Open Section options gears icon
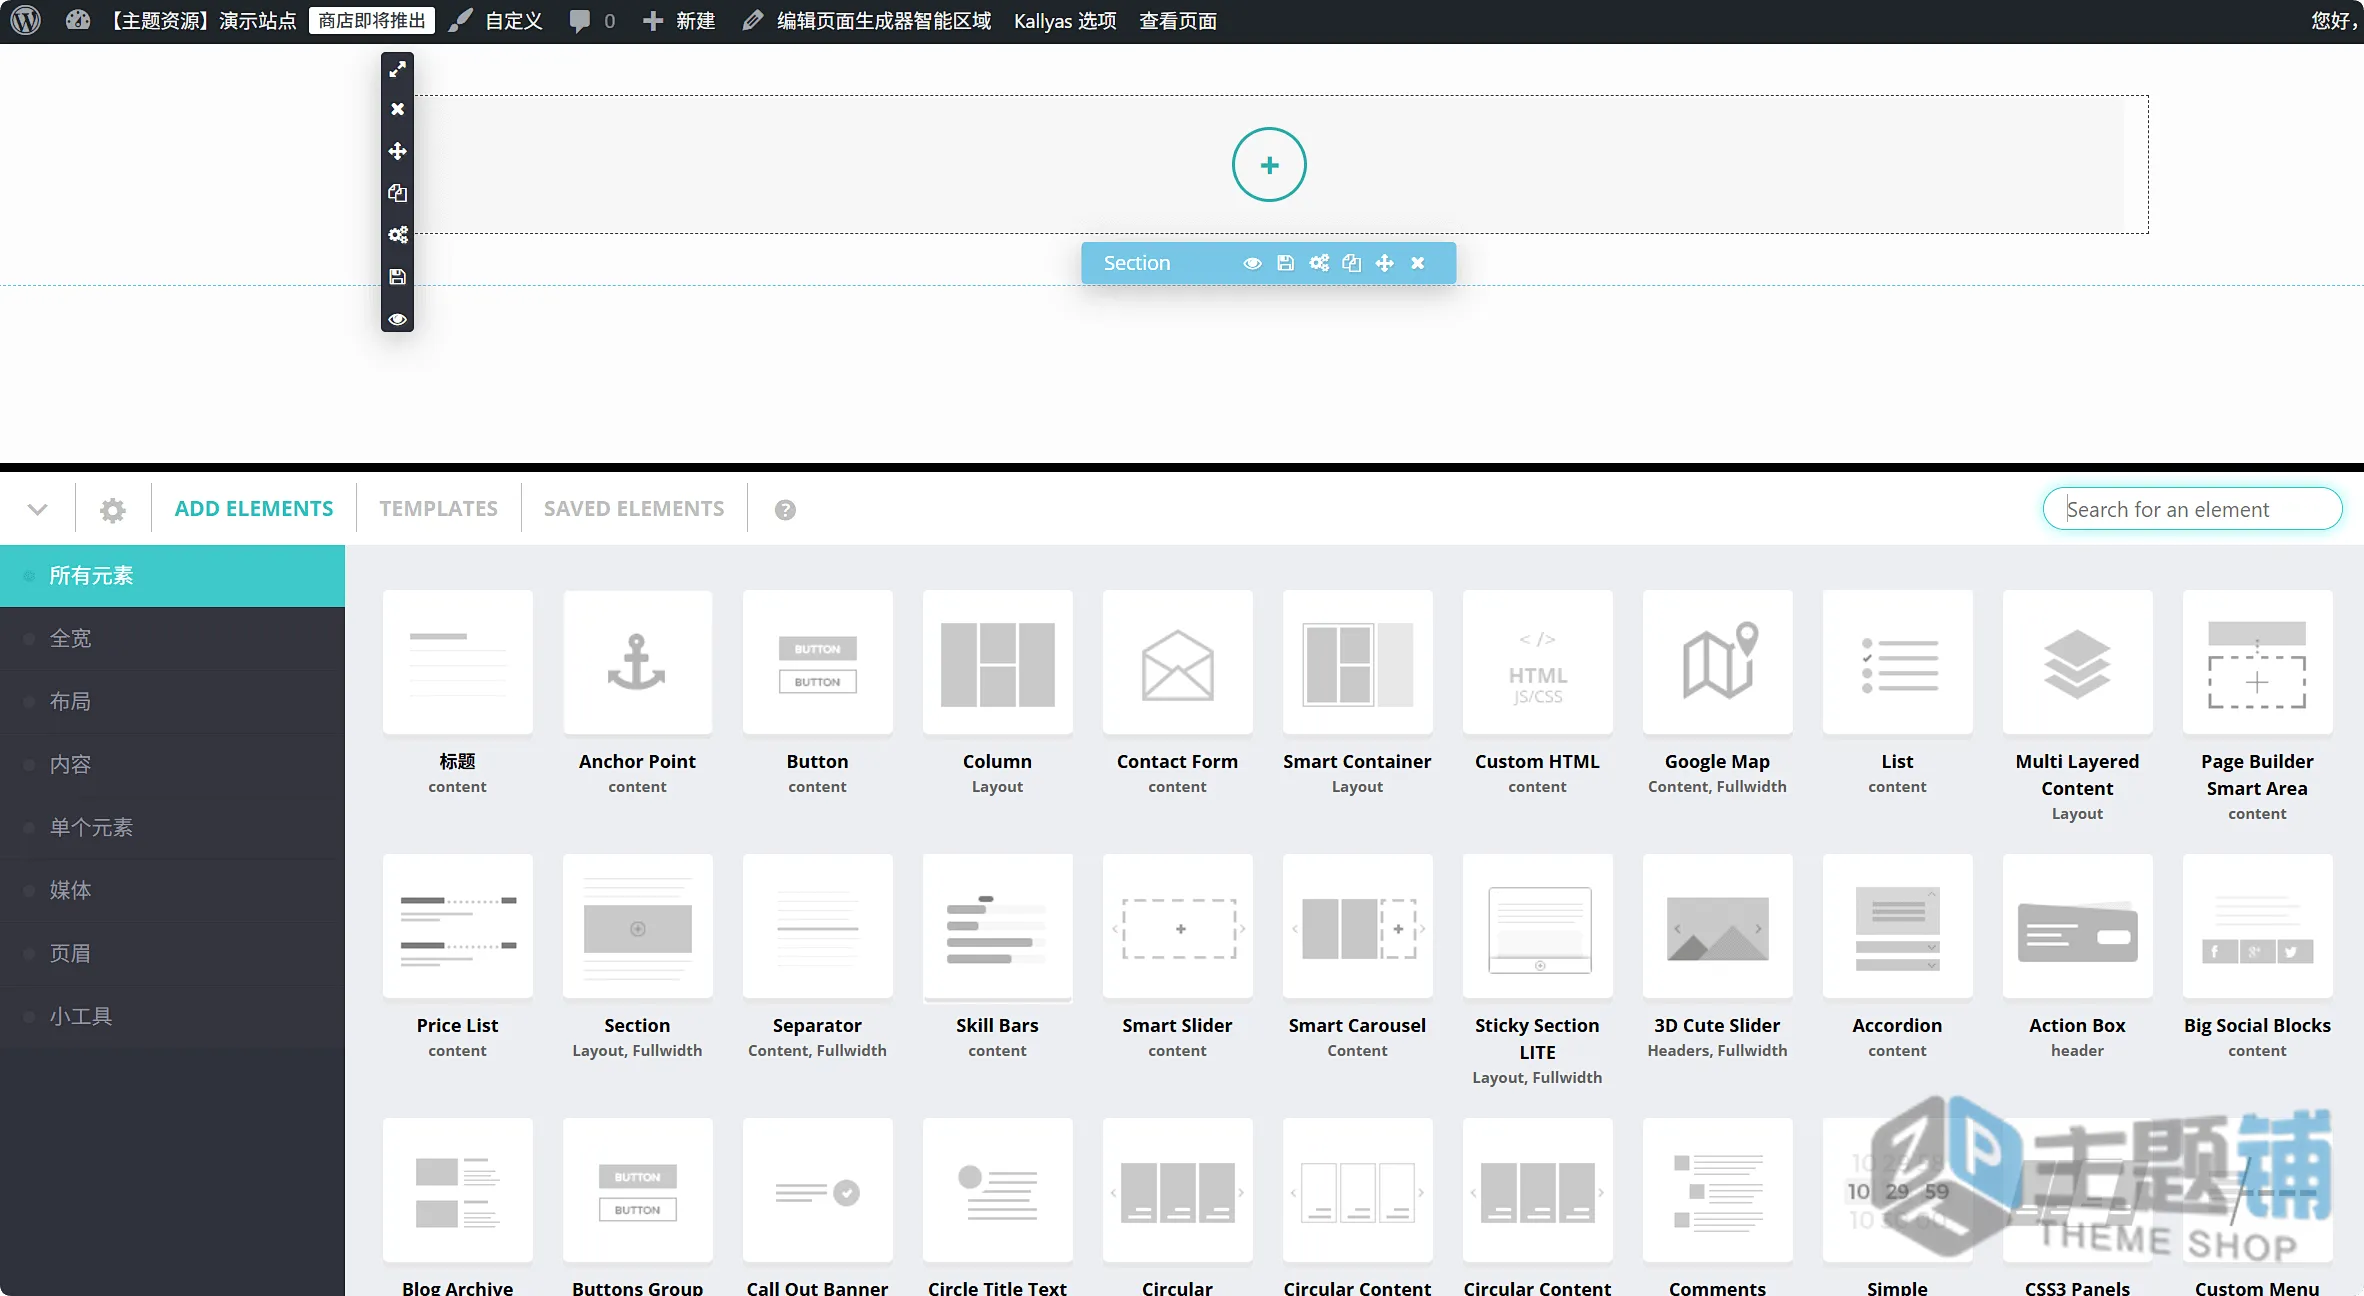This screenshot has height=1296, width=2364. (x=1319, y=263)
